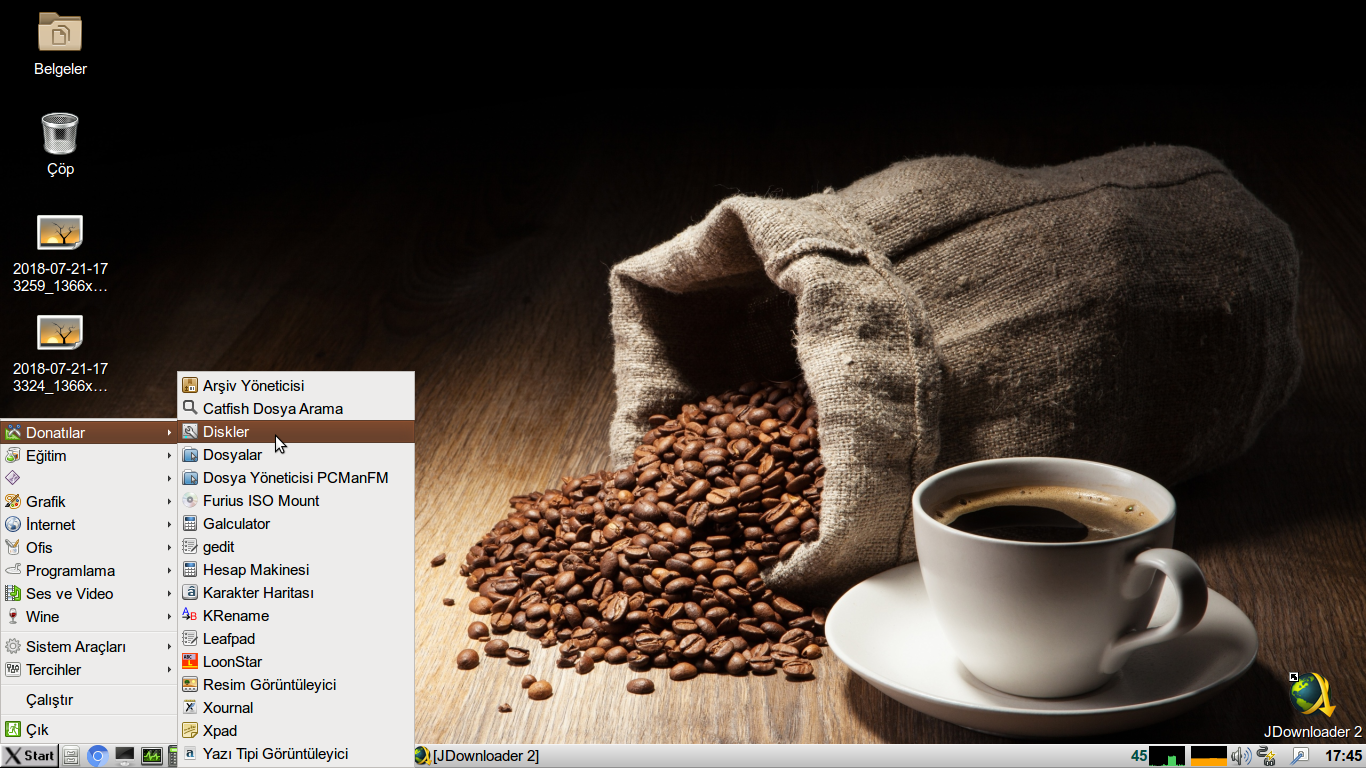
Task: Open Yazı Tipi Görüntüleyici
Action: coord(296,754)
